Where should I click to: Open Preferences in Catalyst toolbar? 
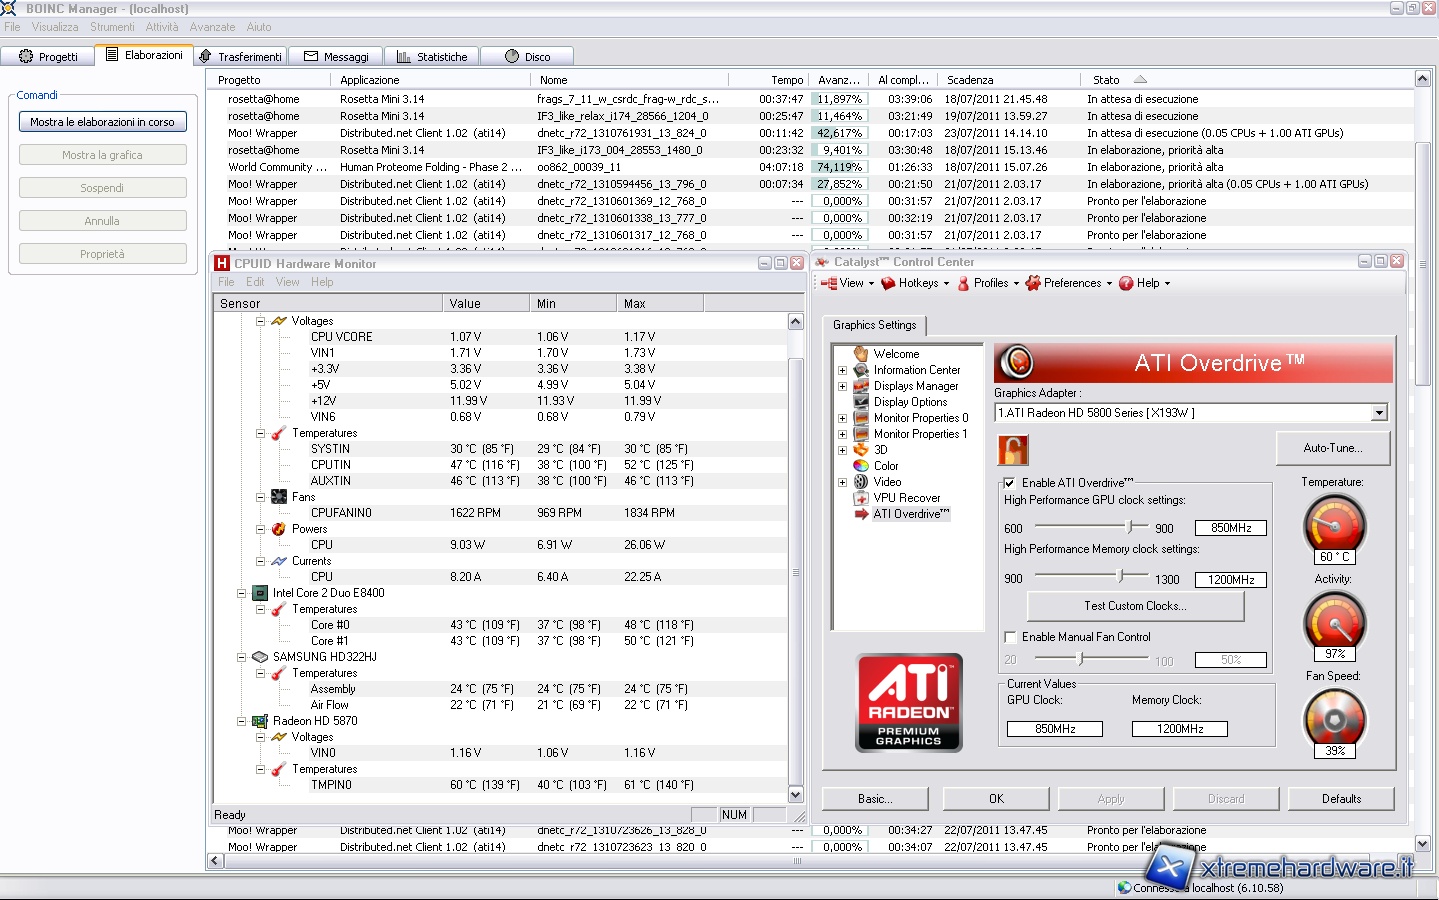[1070, 284]
